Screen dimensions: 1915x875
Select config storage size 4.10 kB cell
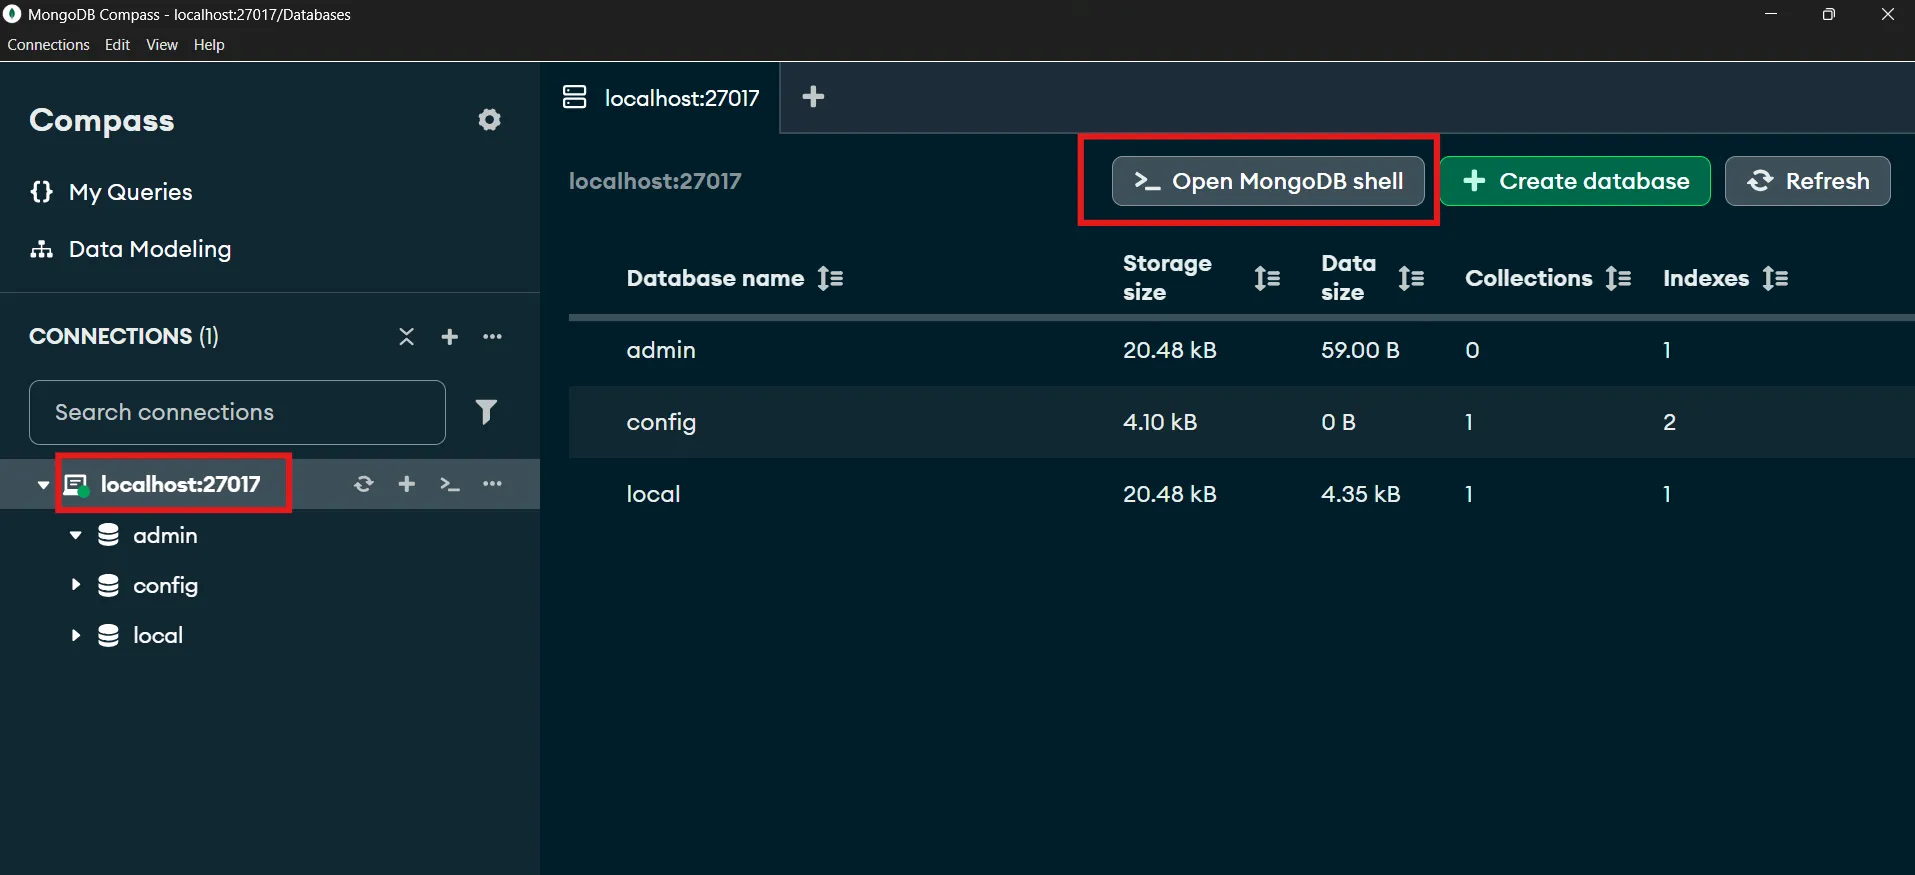(x=1160, y=422)
